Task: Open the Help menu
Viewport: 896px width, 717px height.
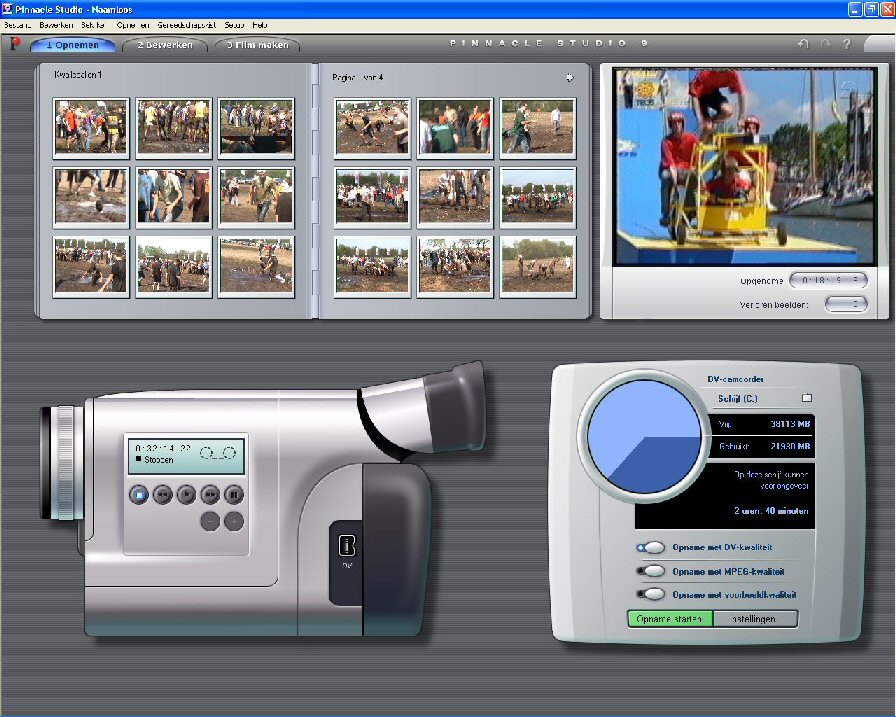Action: click(259, 25)
